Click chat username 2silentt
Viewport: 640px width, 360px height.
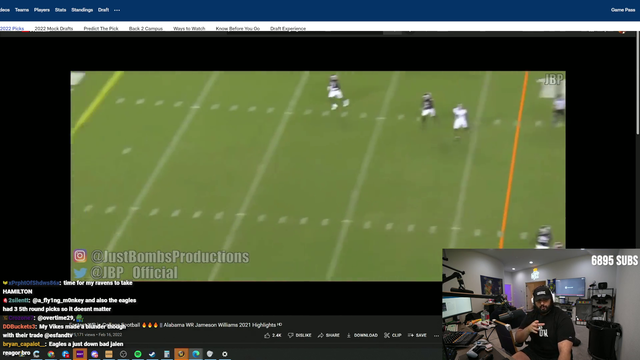coord(18,300)
